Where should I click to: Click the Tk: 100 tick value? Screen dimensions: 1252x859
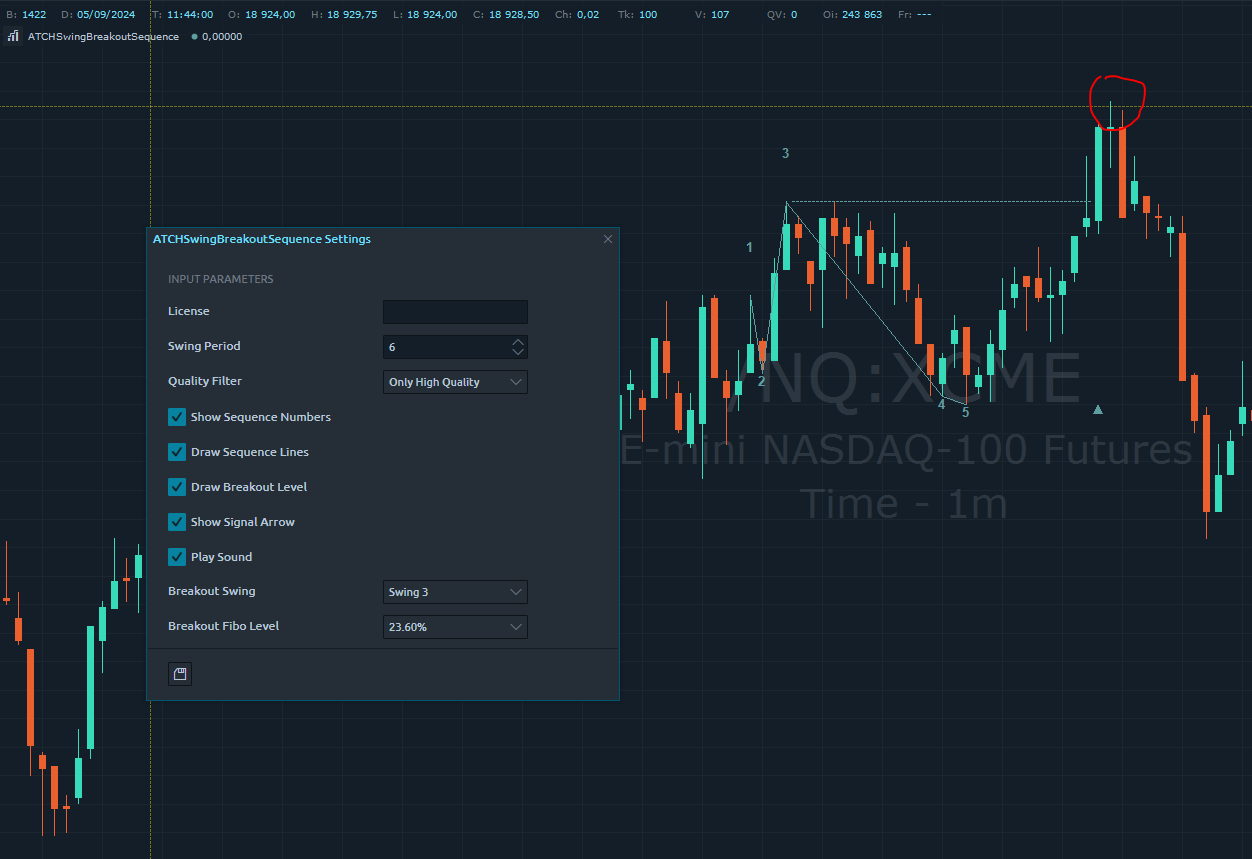point(638,14)
